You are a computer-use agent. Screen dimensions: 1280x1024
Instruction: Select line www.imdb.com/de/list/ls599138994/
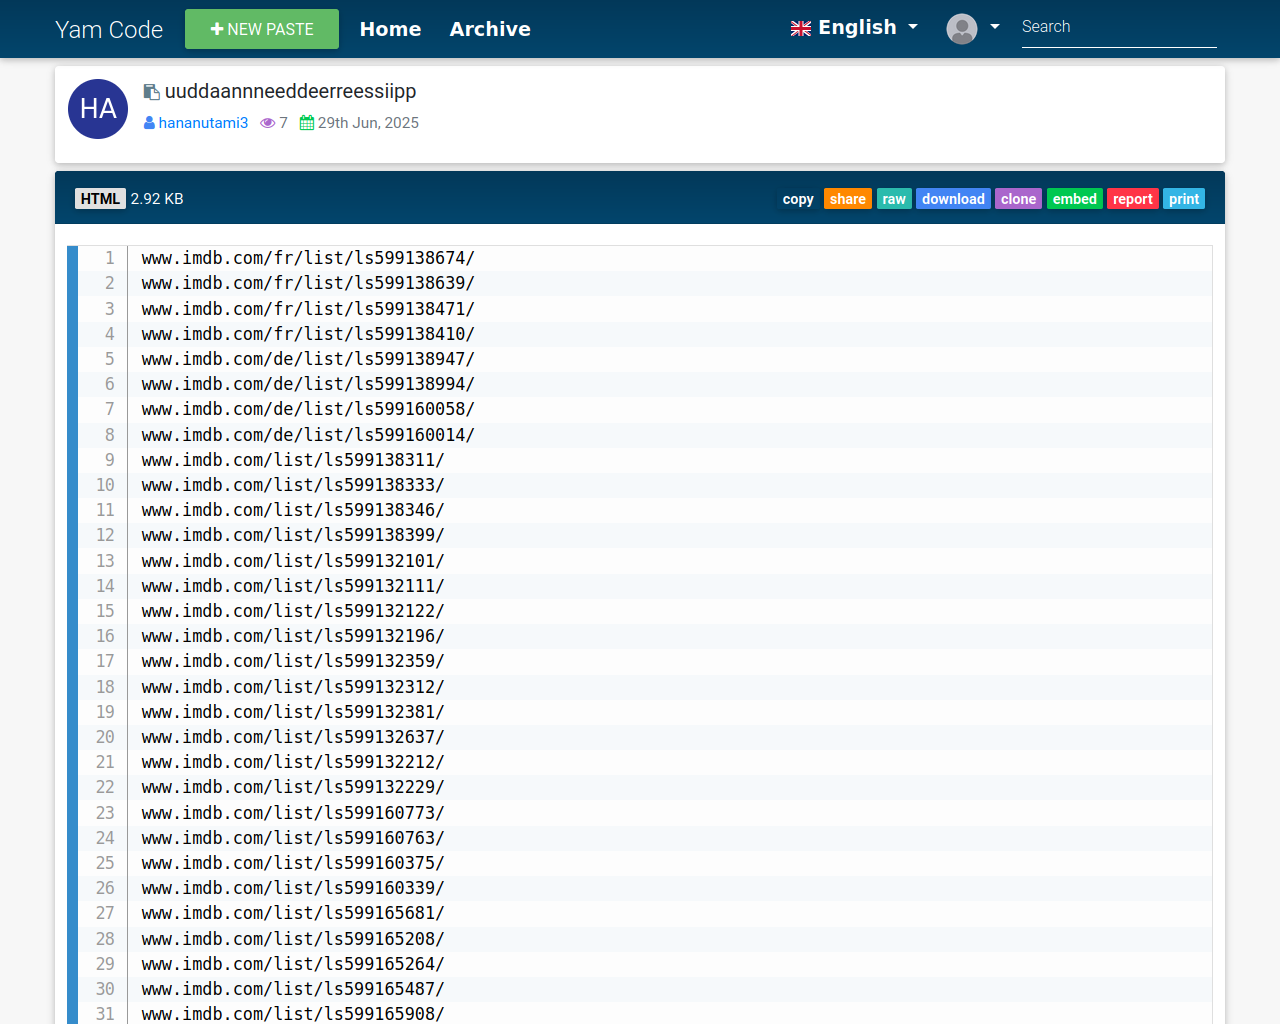click(308, 384)
